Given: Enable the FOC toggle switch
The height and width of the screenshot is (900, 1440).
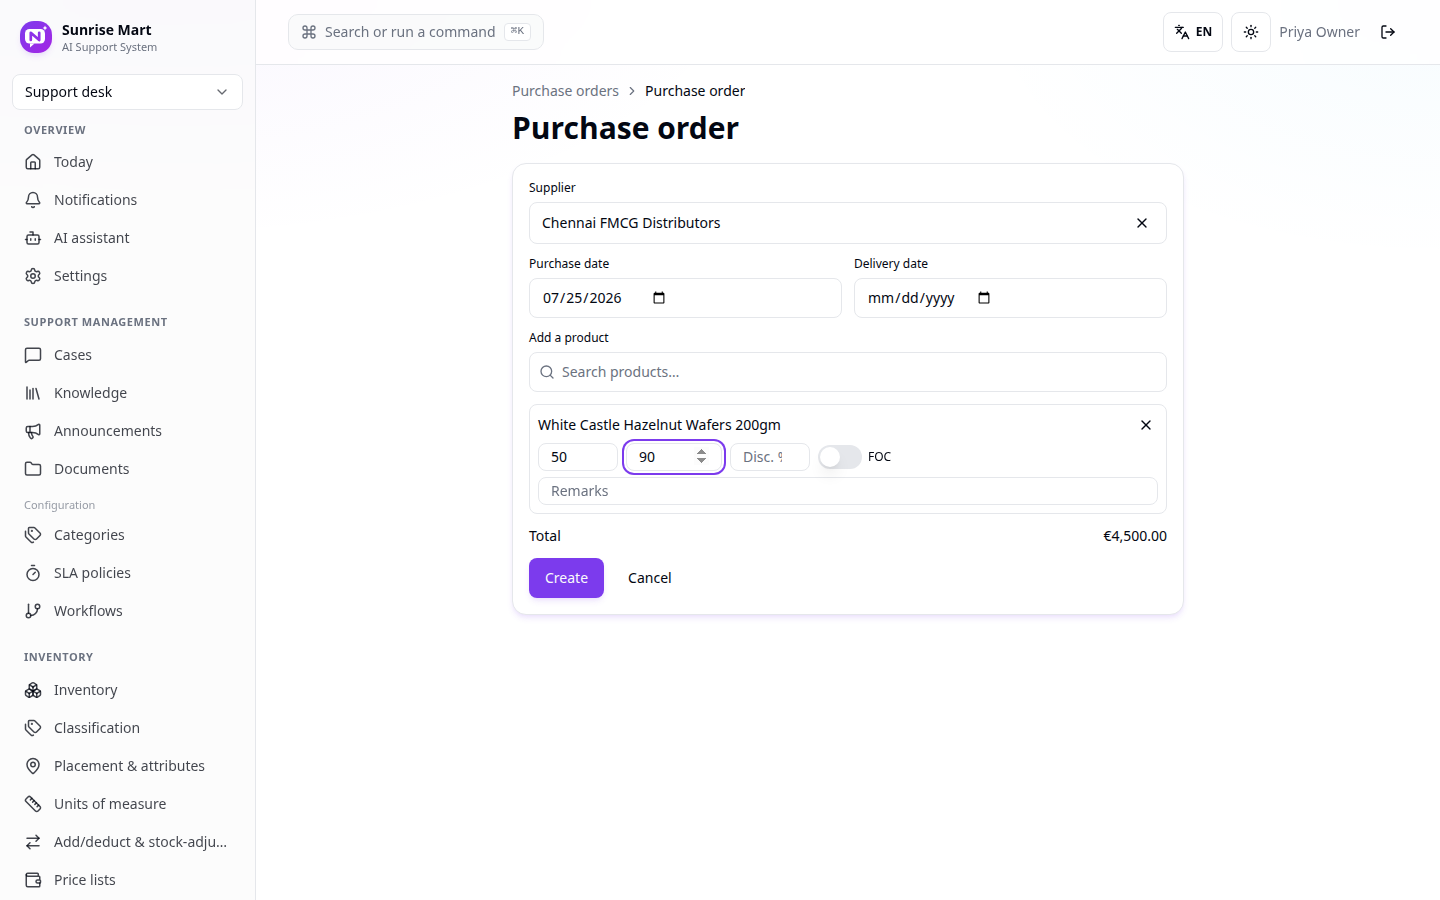Looking at the screenshot, I should tap(840, 457).
